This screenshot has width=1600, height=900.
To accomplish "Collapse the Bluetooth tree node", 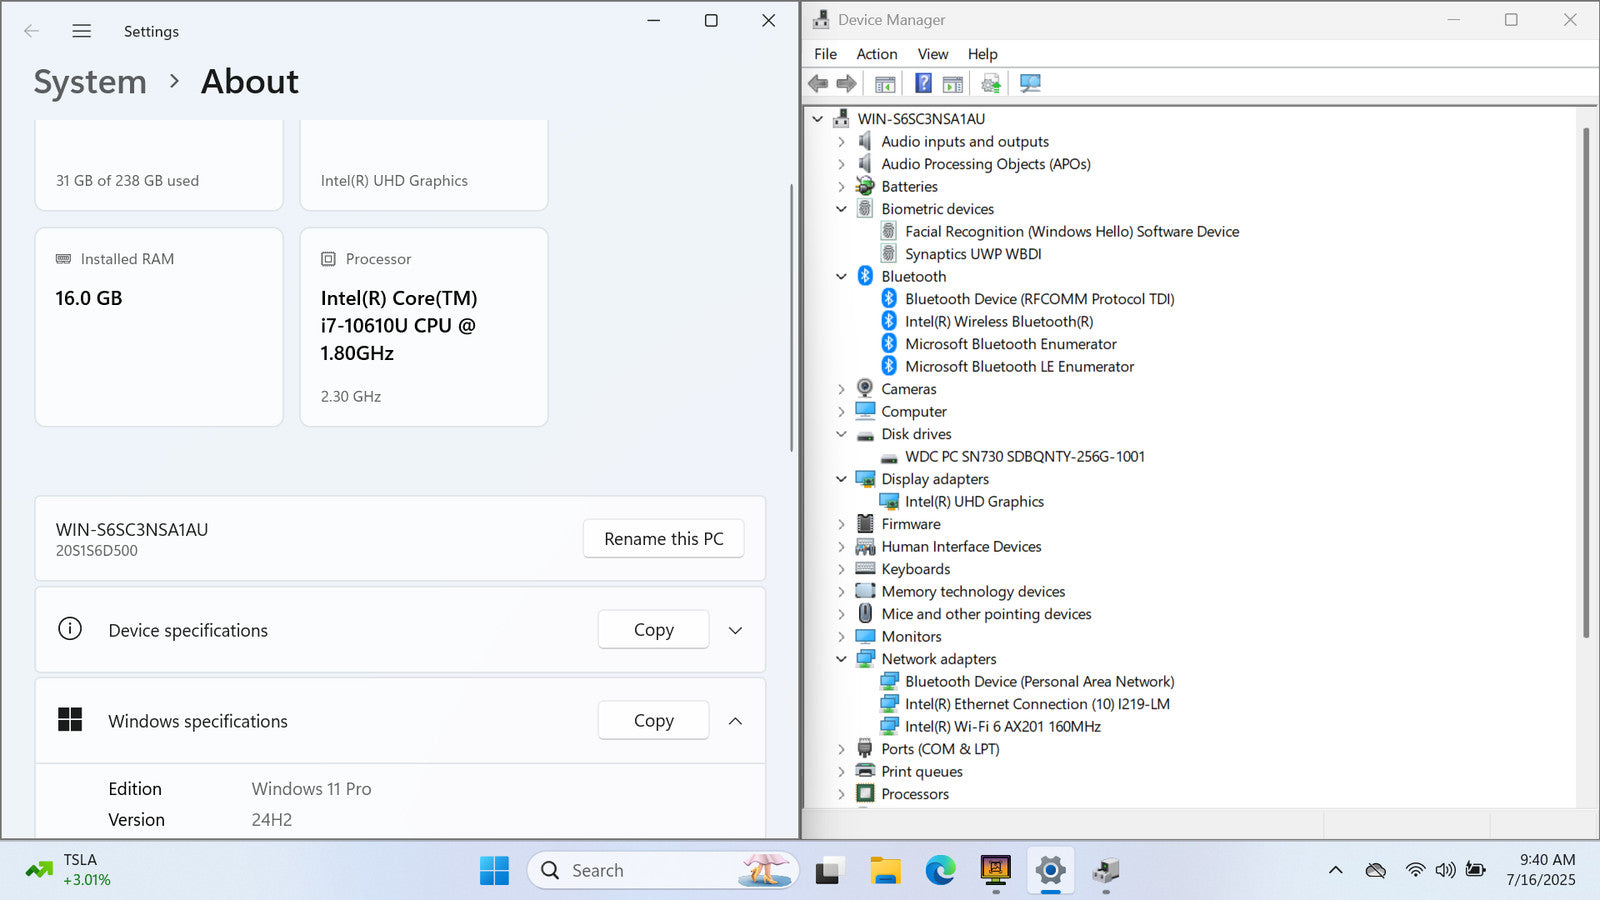I will coord(841,277).
